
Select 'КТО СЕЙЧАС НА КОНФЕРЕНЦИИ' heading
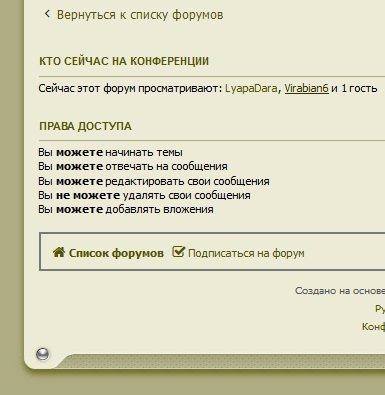point(124,61)
